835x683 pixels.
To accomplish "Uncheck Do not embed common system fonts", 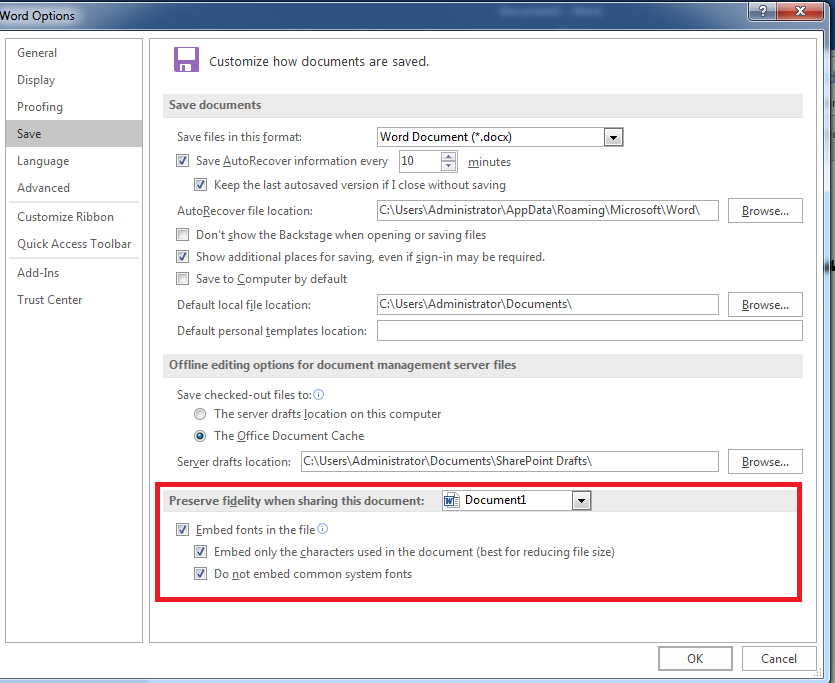I will (201, 574).
